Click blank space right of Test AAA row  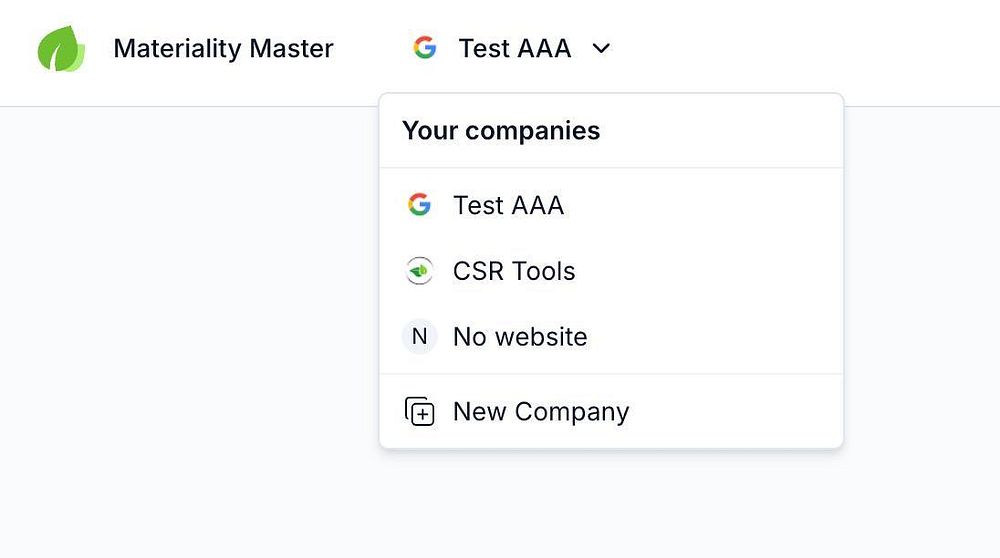pos(720,205)
